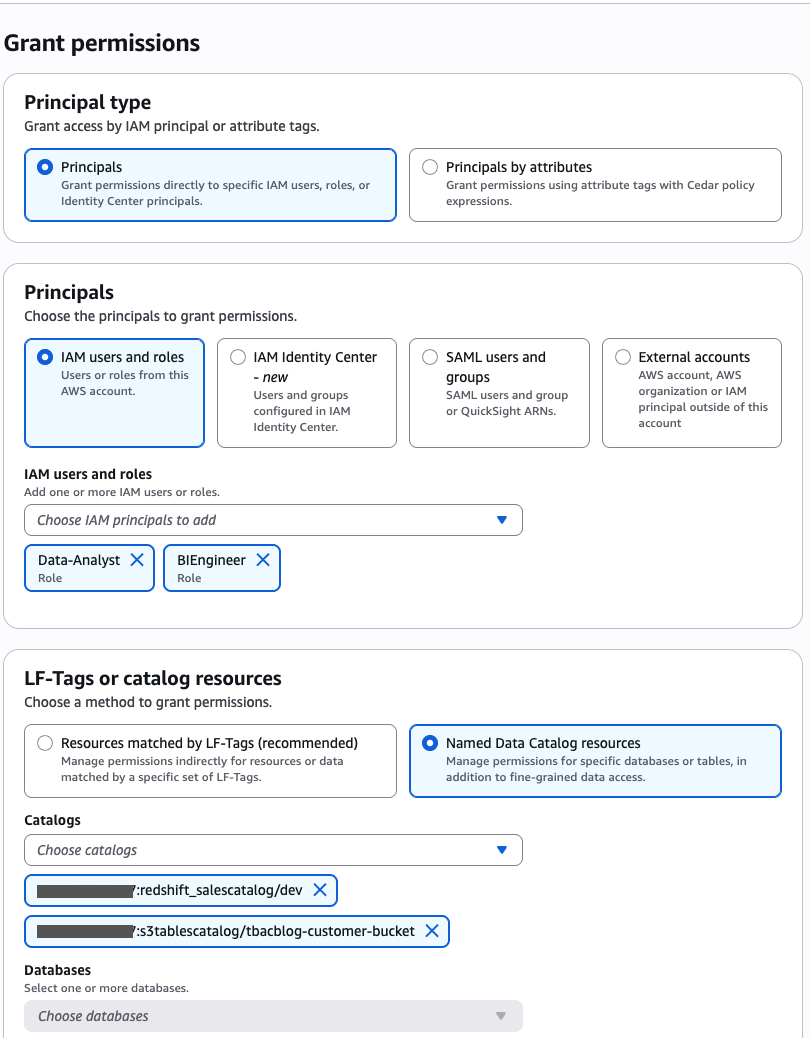This screenshot has width=810, height=1038.
Task: Click the redshift_salescatalog/dev catalog label
Action: (x=220, y=890)
